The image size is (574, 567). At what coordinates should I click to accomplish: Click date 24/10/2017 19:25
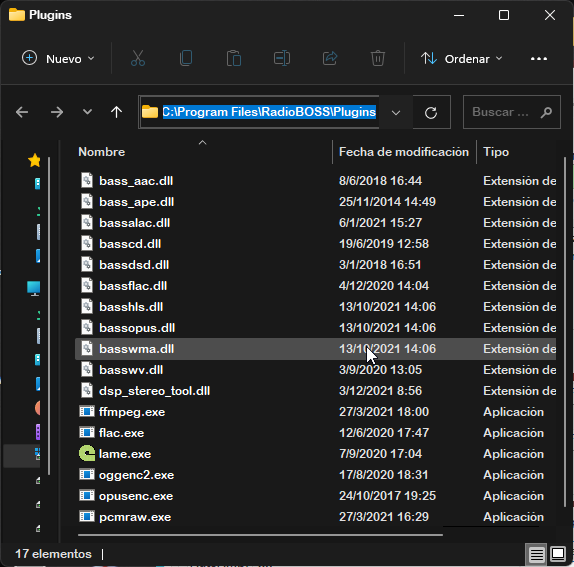(x=387, y=496)
